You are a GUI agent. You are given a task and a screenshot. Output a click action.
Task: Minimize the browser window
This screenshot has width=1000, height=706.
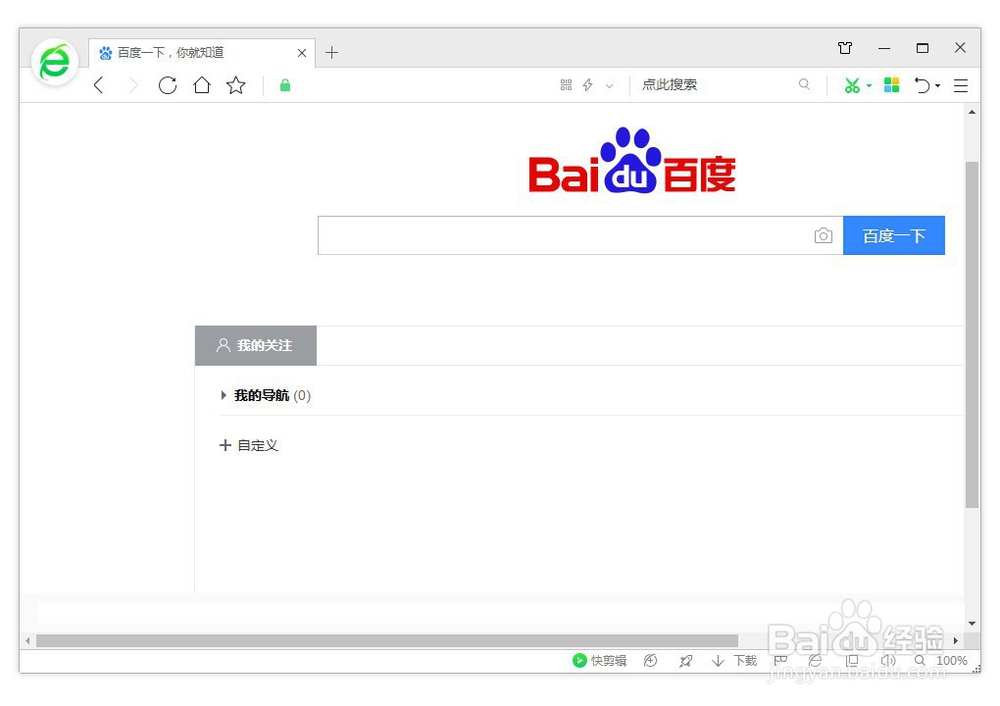tap(884, 48)
